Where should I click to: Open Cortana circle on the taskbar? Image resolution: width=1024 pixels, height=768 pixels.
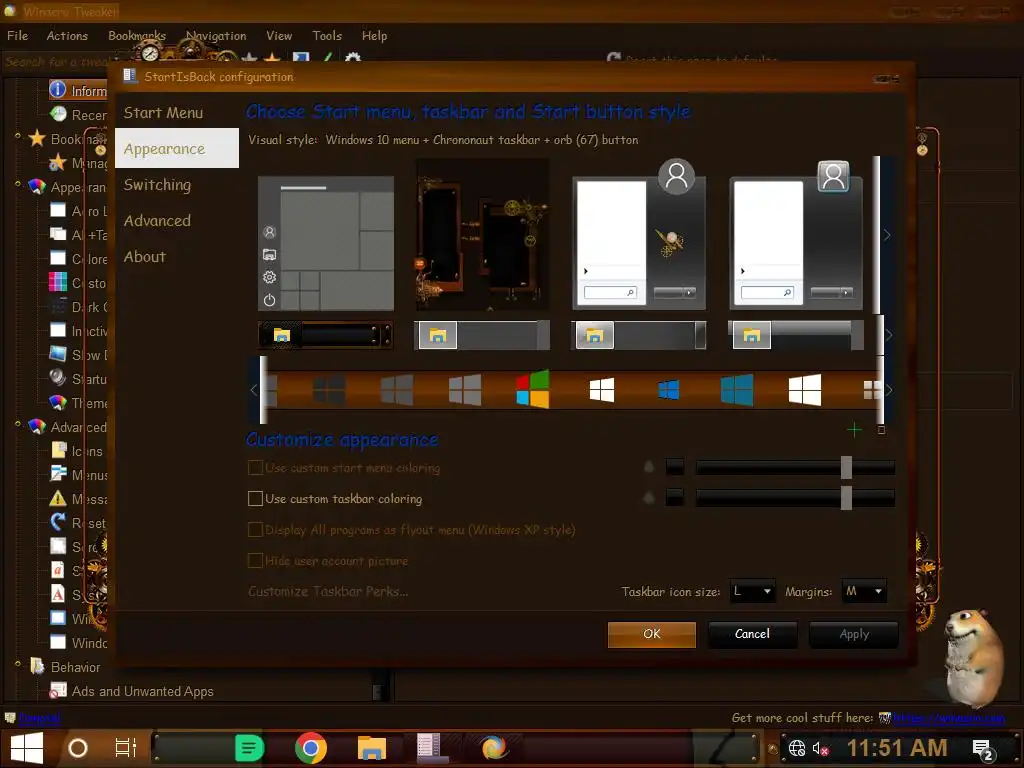(78, 748)
